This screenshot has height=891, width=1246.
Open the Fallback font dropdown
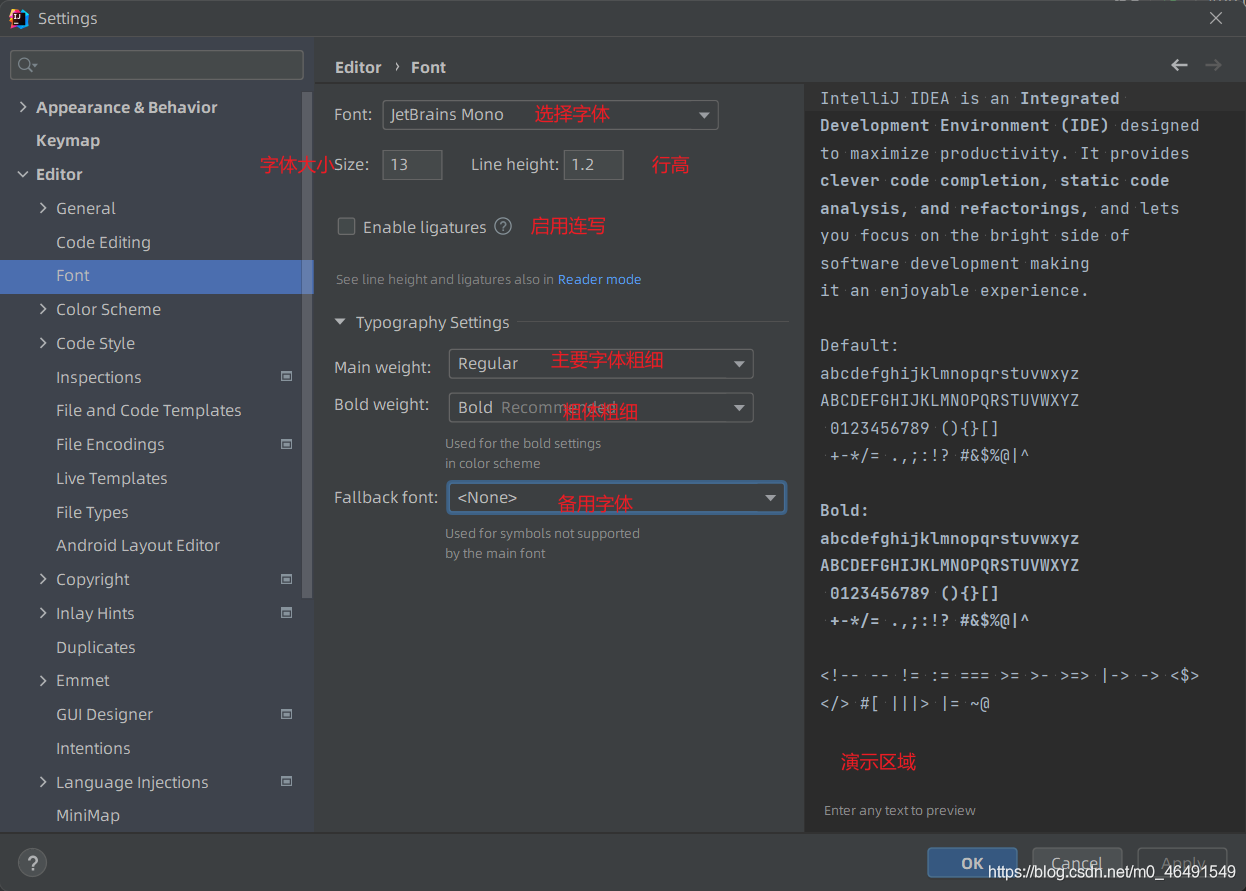(x=616, y=498)
